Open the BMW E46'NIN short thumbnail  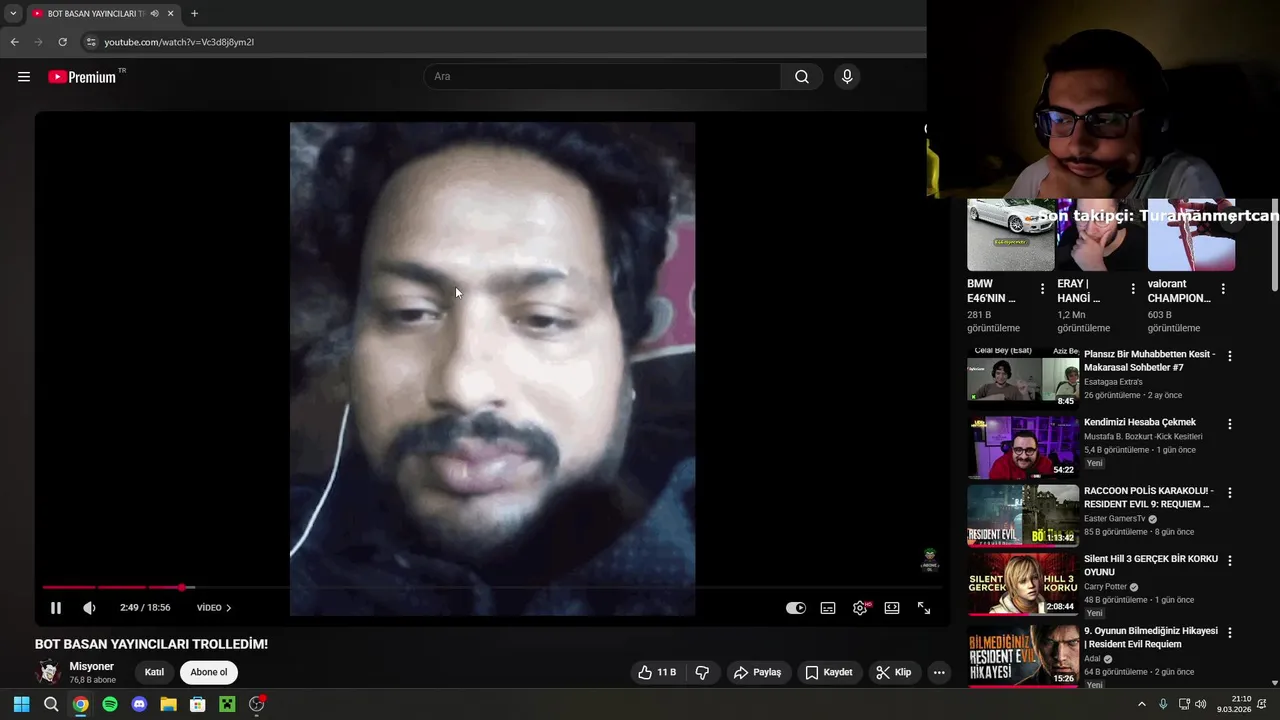point(1010,235)
